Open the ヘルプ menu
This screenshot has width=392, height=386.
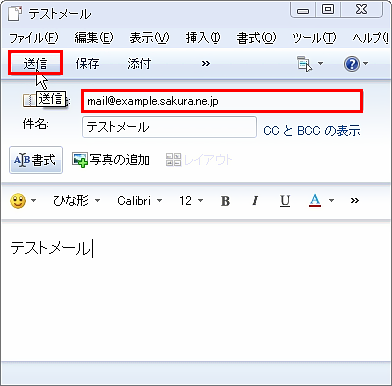[371, 38]
